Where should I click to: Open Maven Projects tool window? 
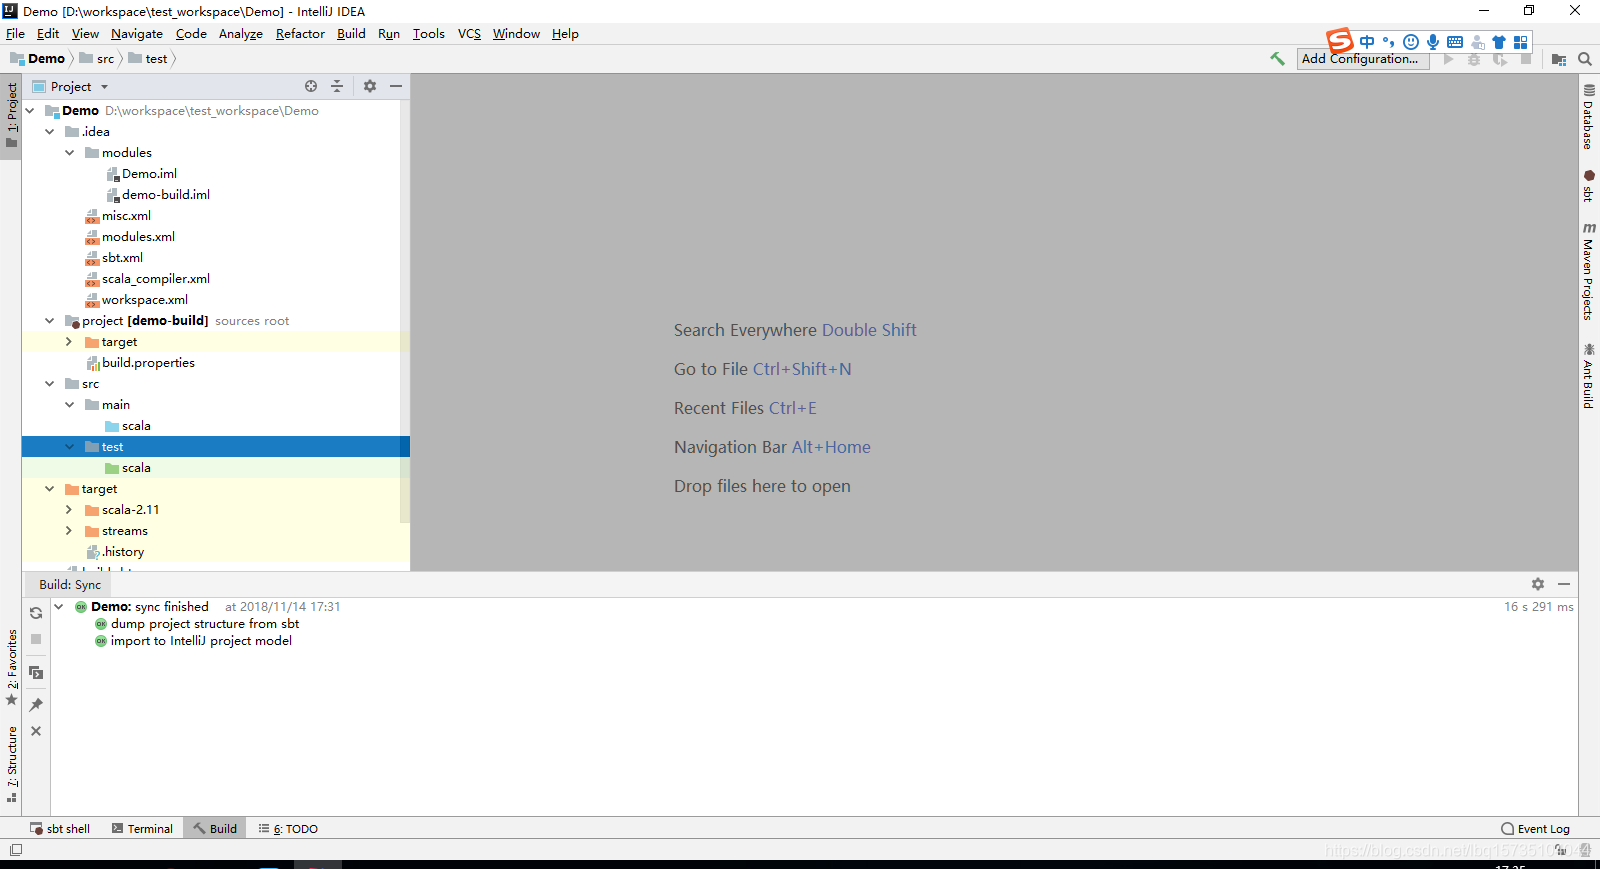point(1589,271)
